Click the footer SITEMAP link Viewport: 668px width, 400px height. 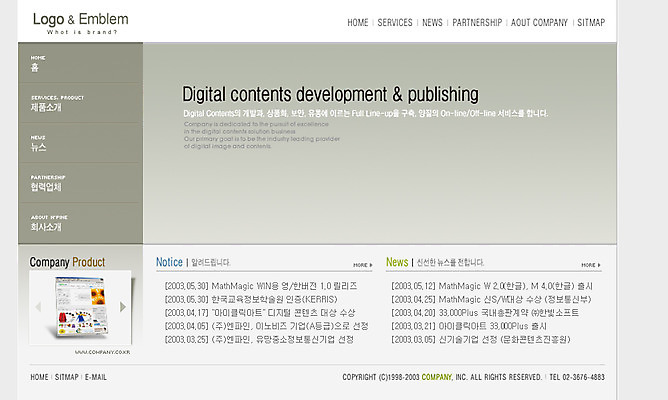tap(67, 377)
